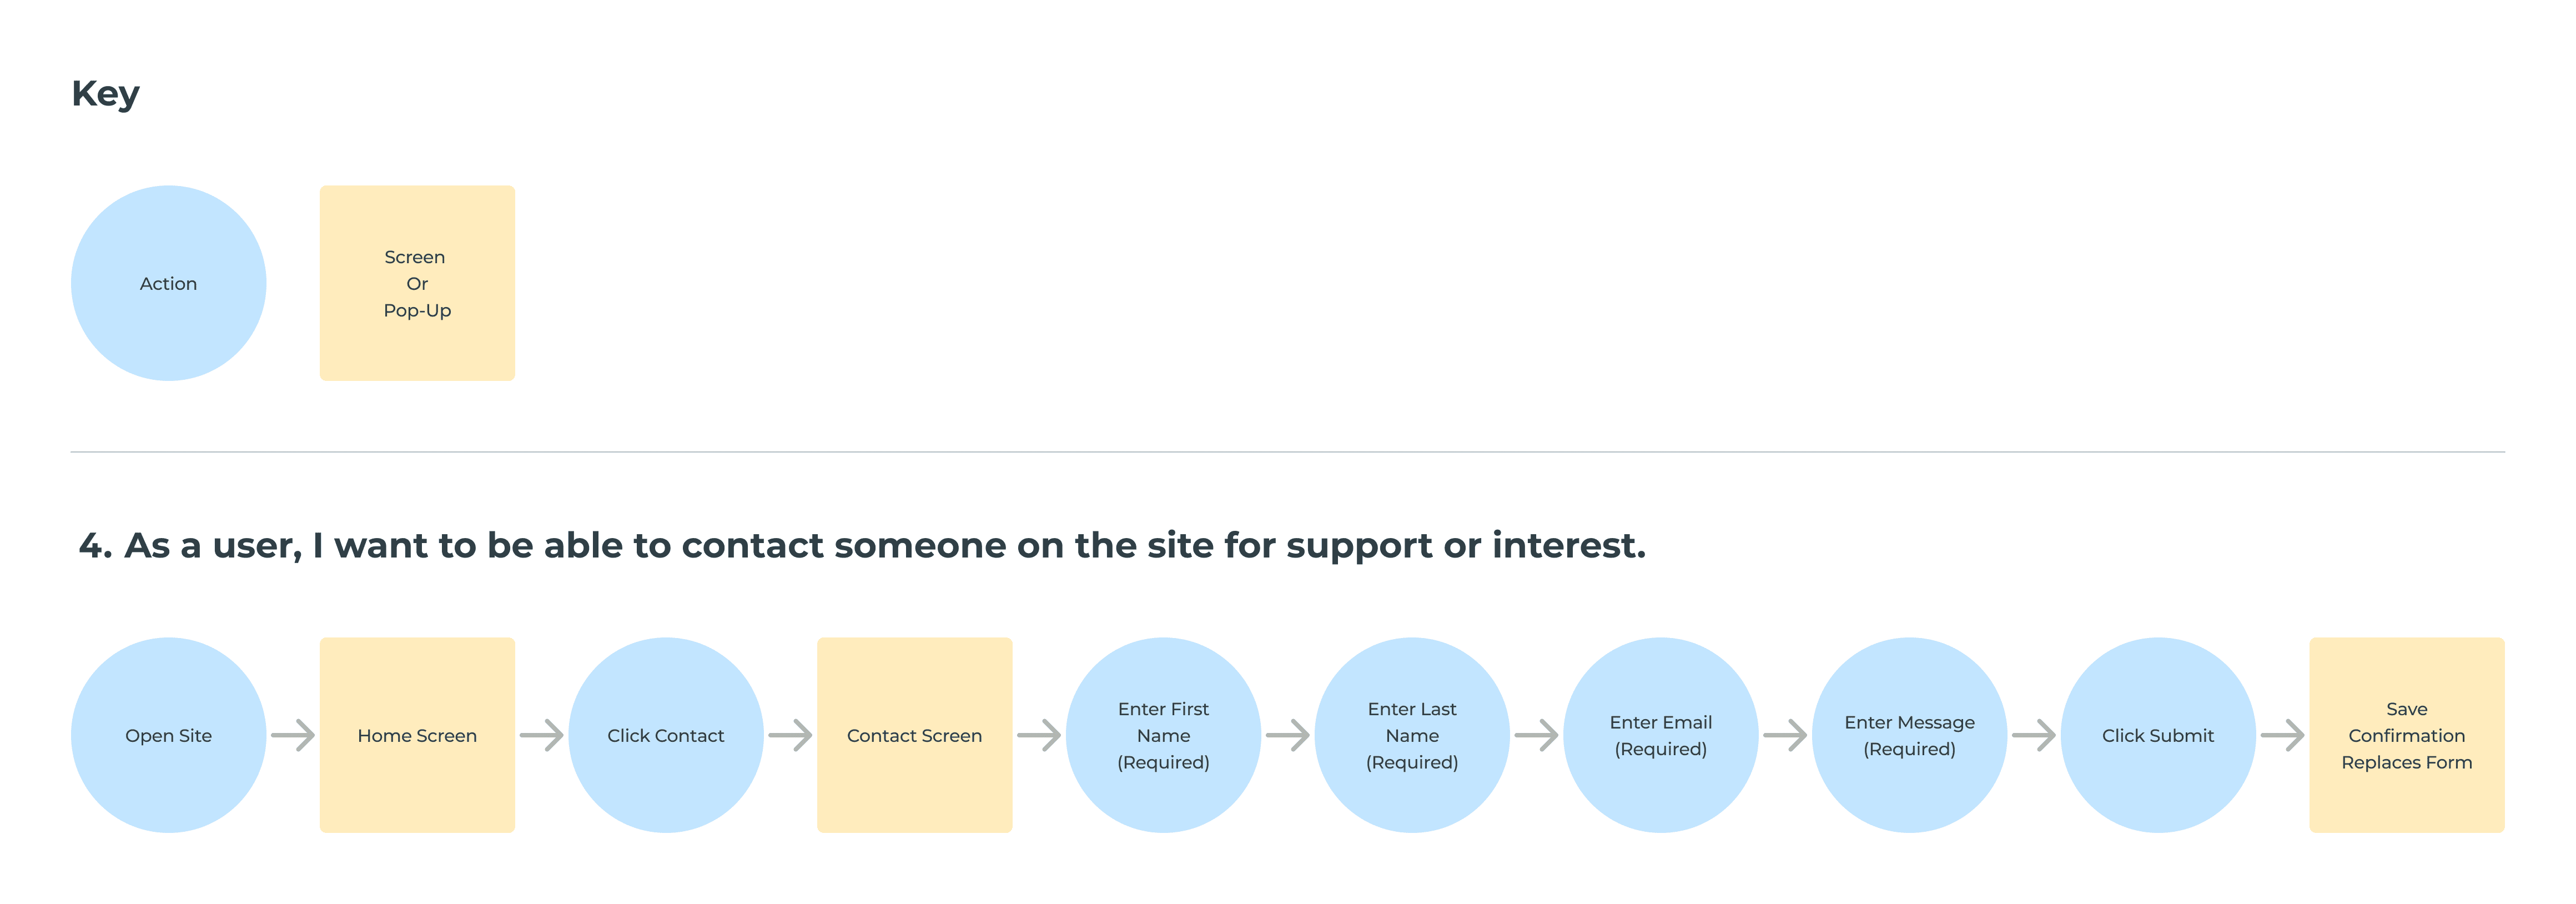The height and width of the screenshot is (904, 2576).
Task: Select the Screen Or Pop-Up square
Action: coord(417,283)
